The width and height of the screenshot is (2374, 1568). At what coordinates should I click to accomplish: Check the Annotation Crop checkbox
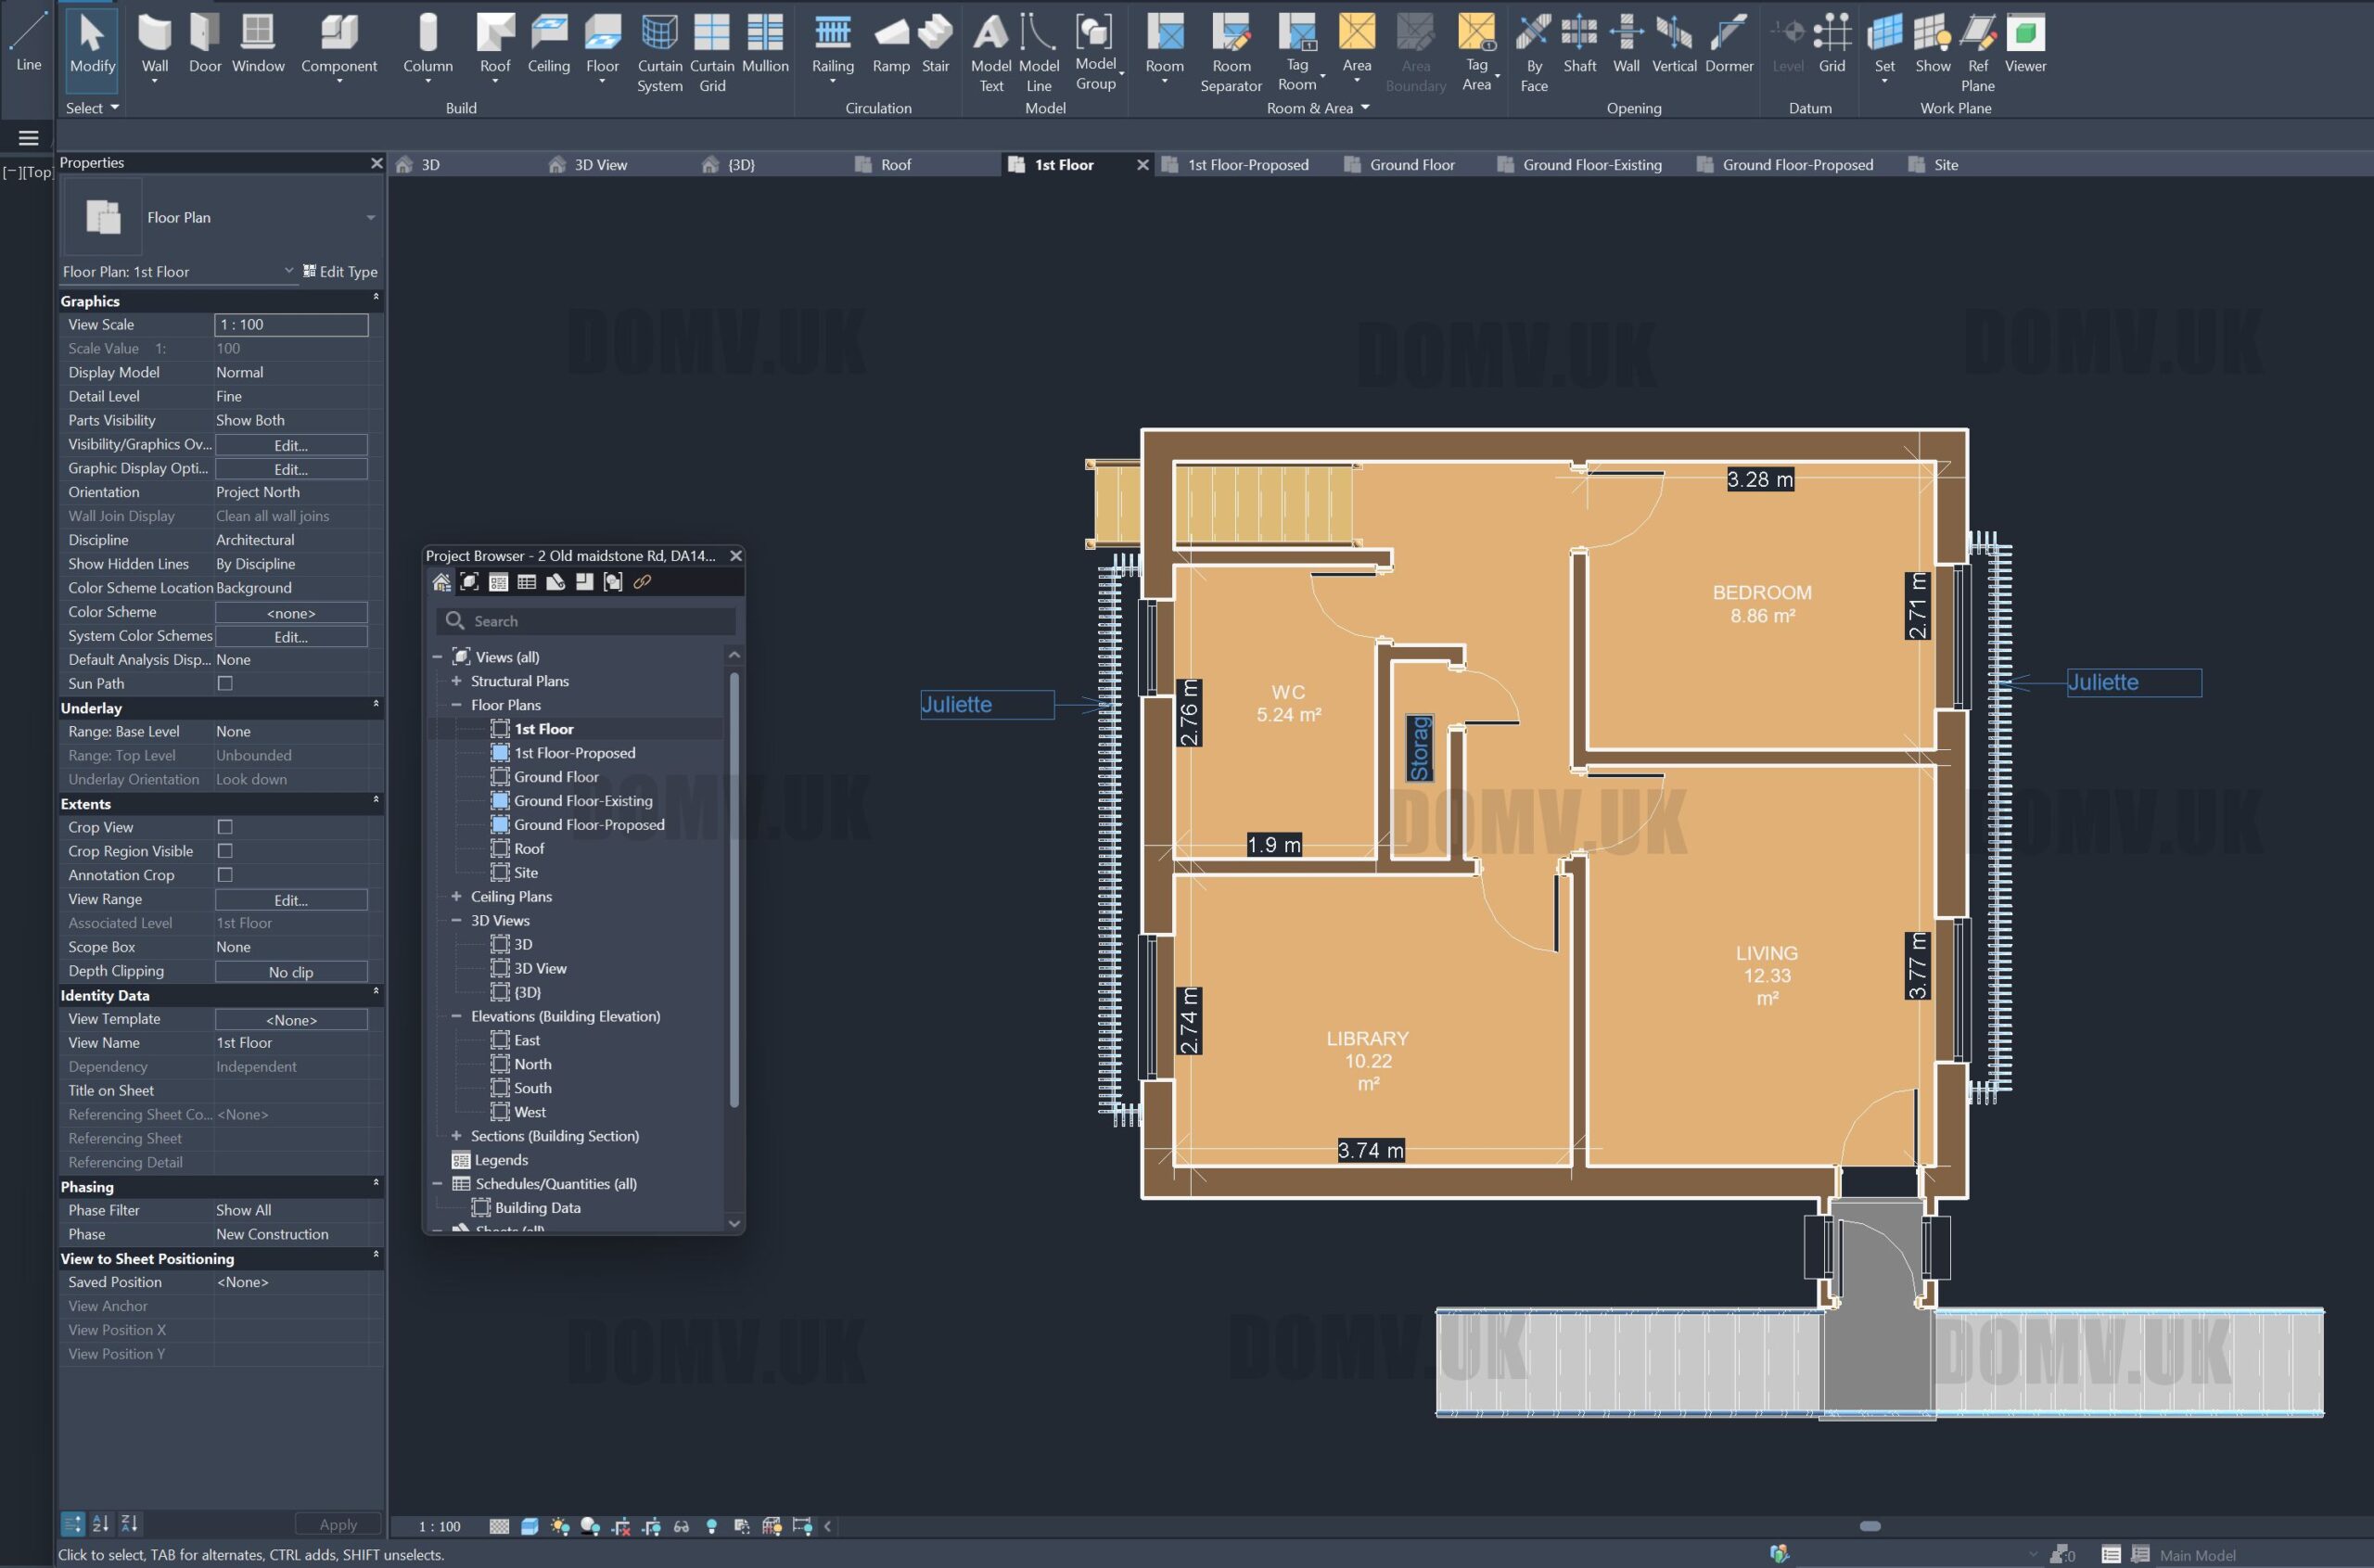pyautogui.click(x=225, y=875)
